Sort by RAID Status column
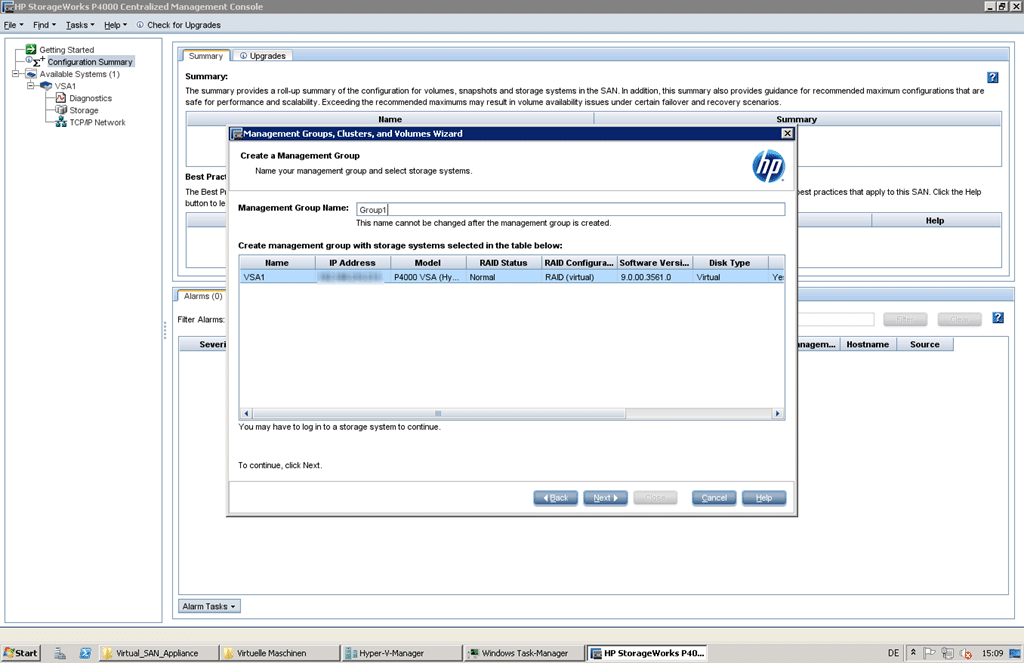The image size is (1024, 663). click(504, 263)
